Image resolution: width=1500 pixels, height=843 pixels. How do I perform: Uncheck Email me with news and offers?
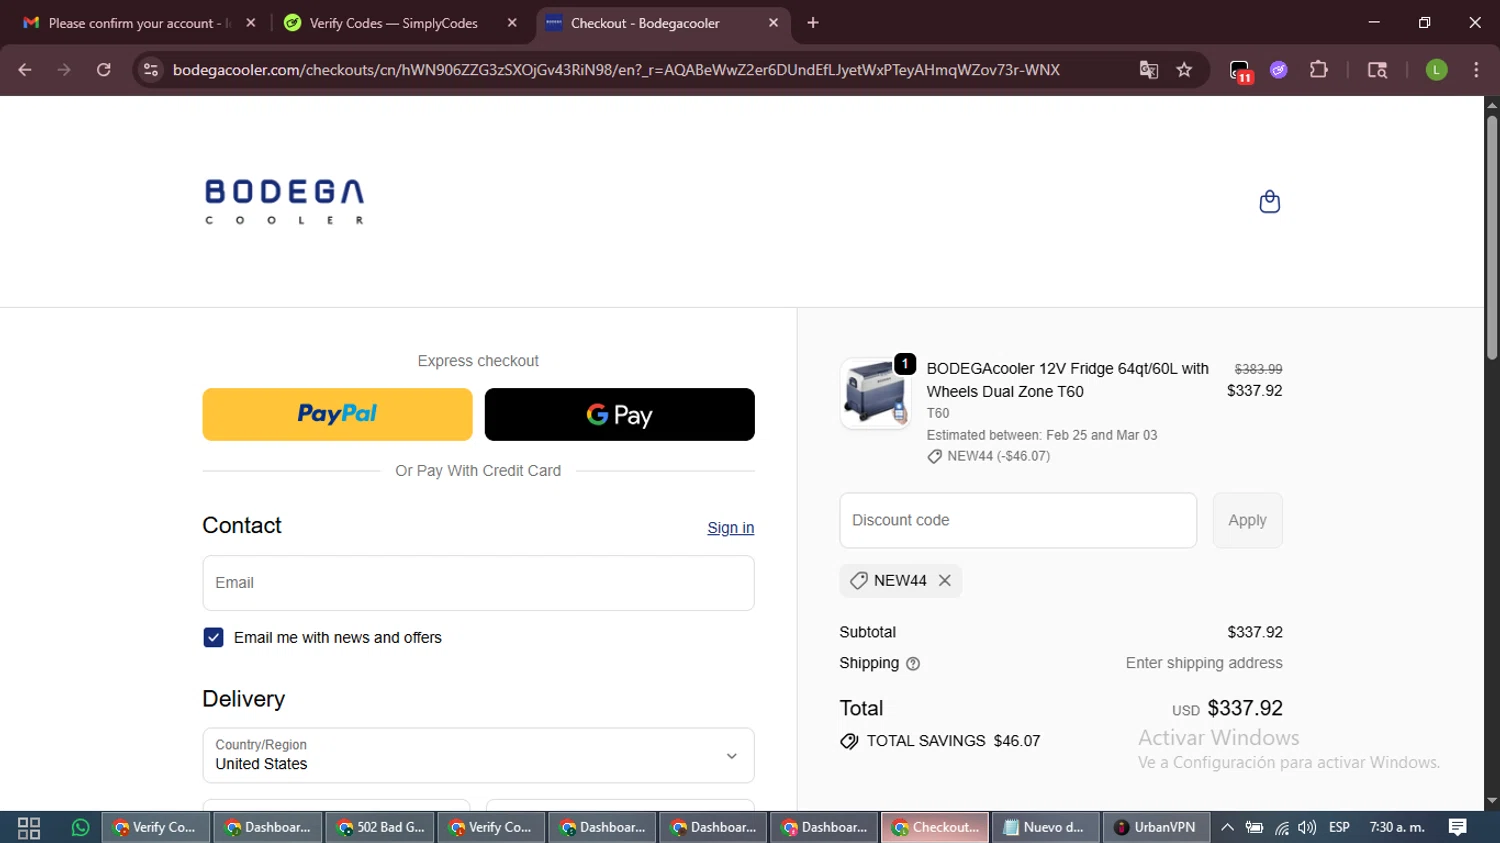[213, 638]
